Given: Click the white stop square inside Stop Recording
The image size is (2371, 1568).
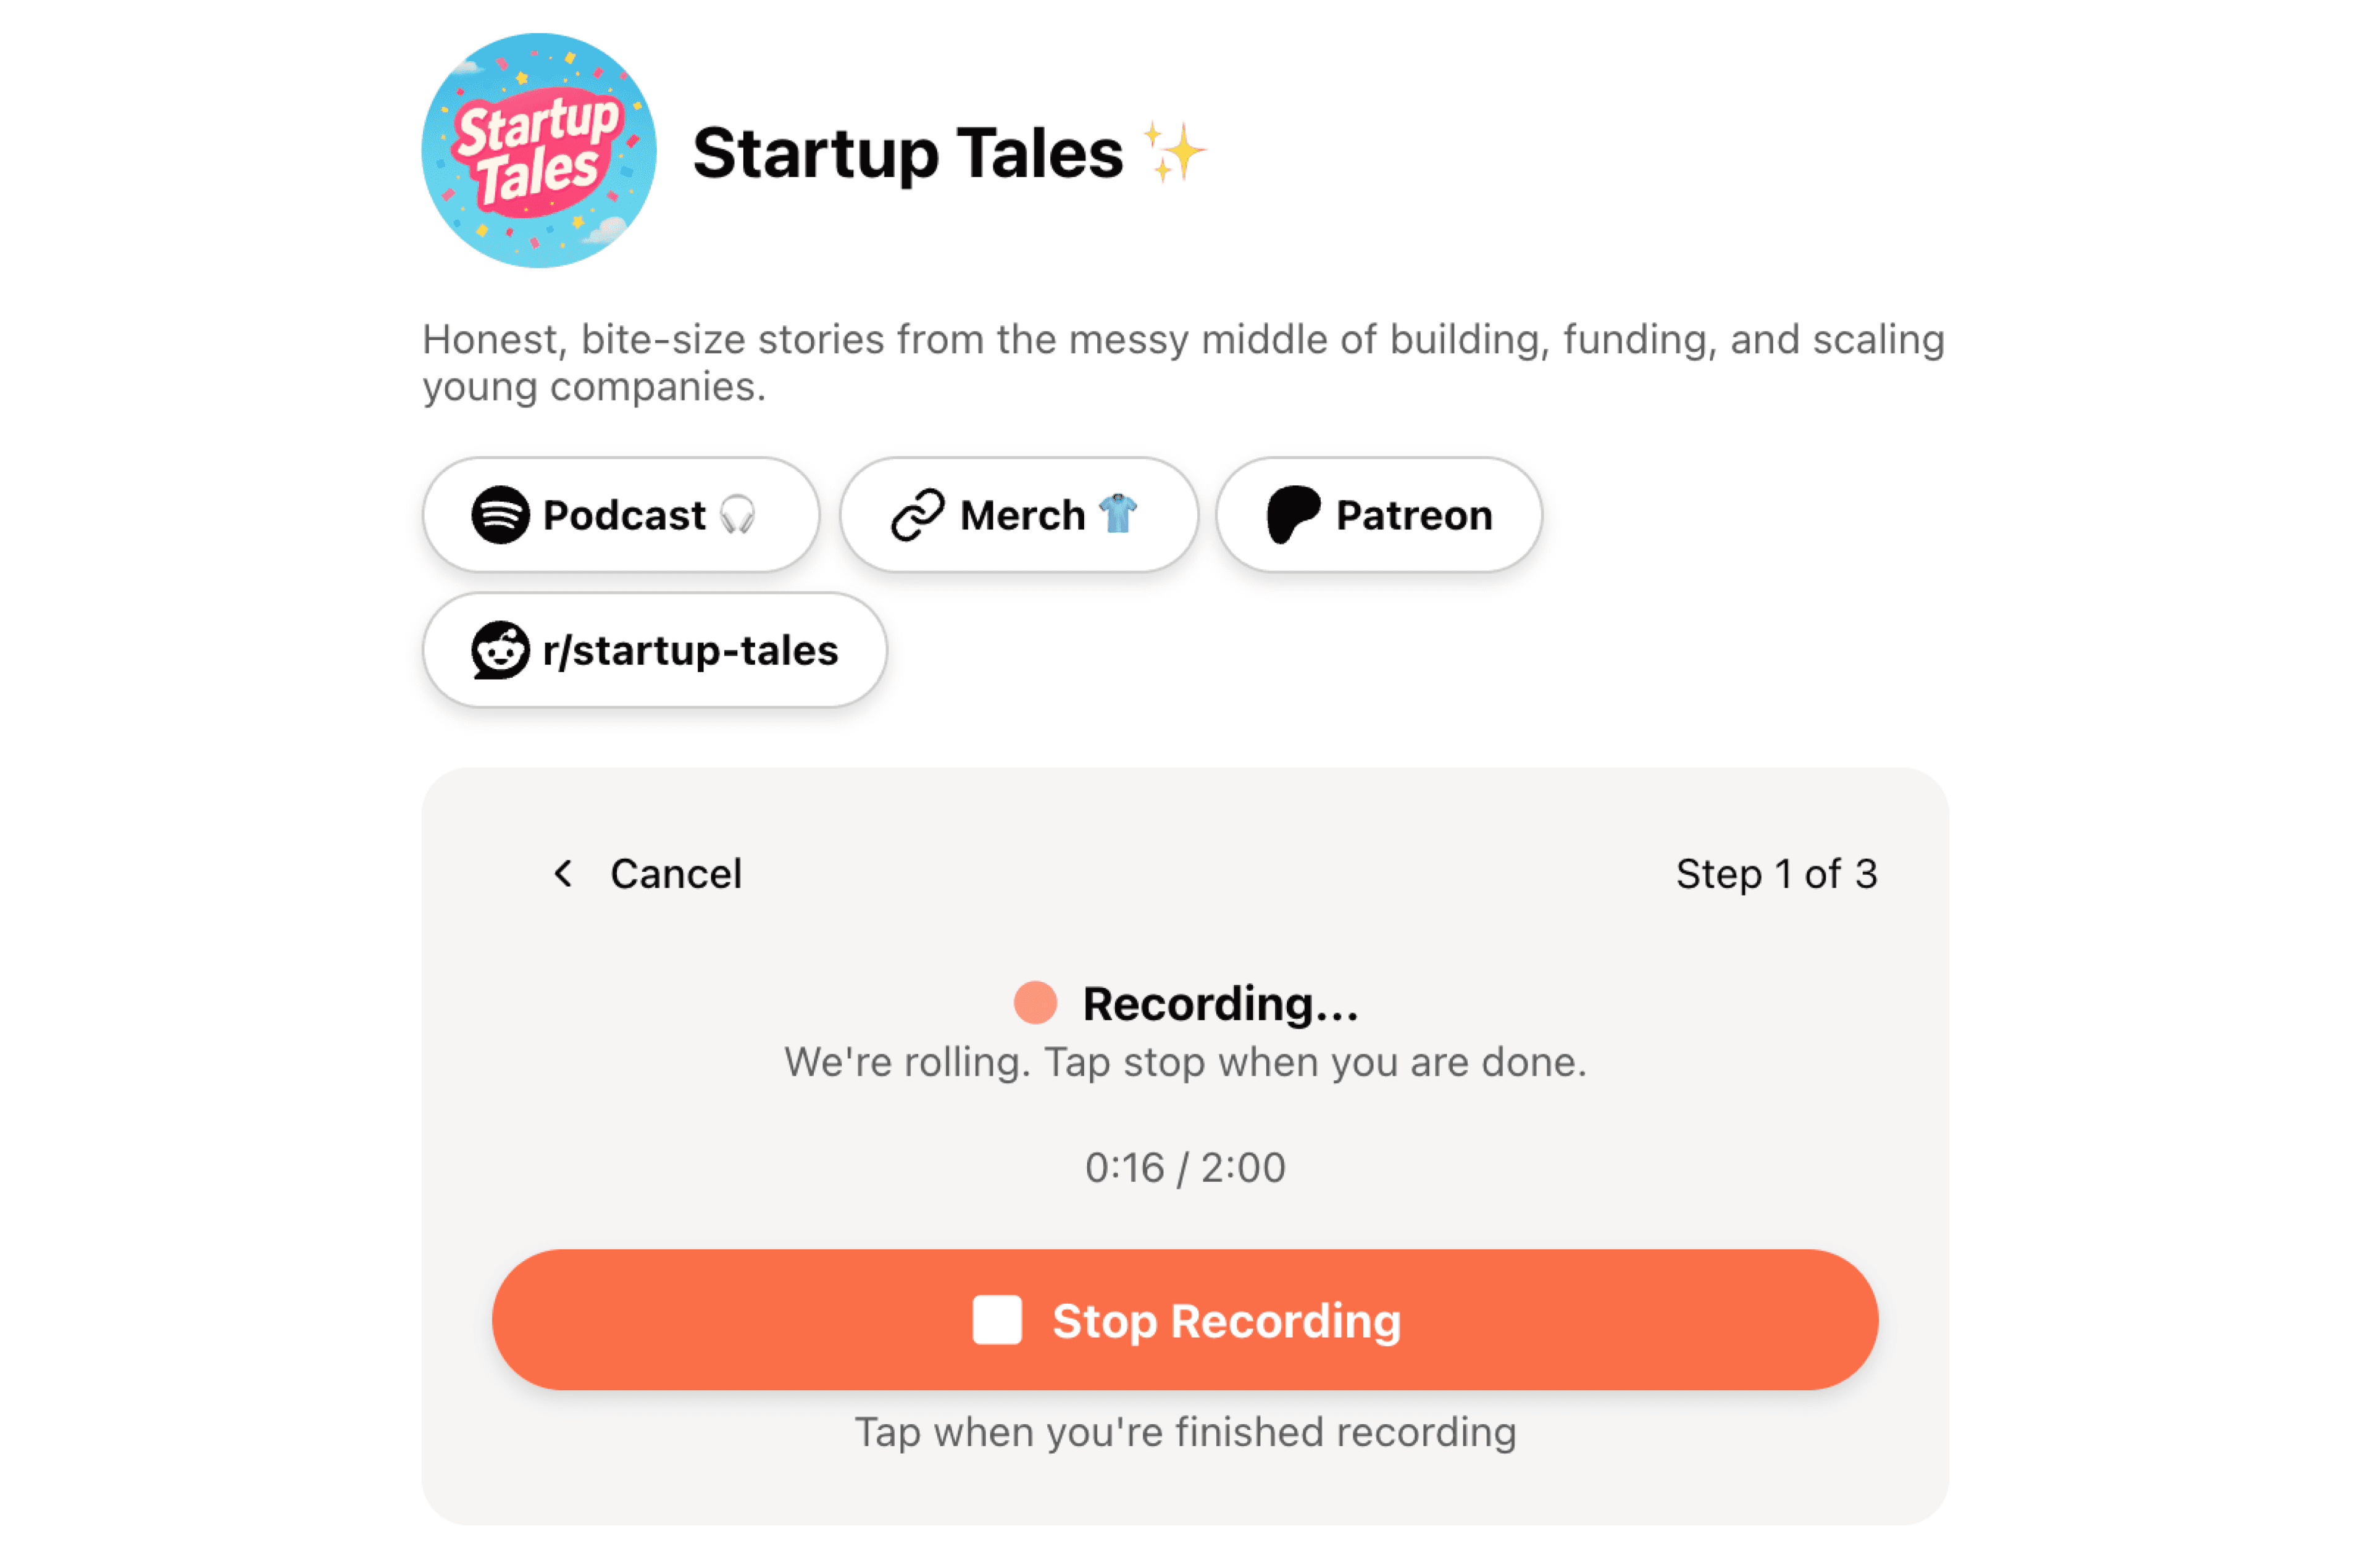Looking at the screenshot, I should [x=997, y=1320].
